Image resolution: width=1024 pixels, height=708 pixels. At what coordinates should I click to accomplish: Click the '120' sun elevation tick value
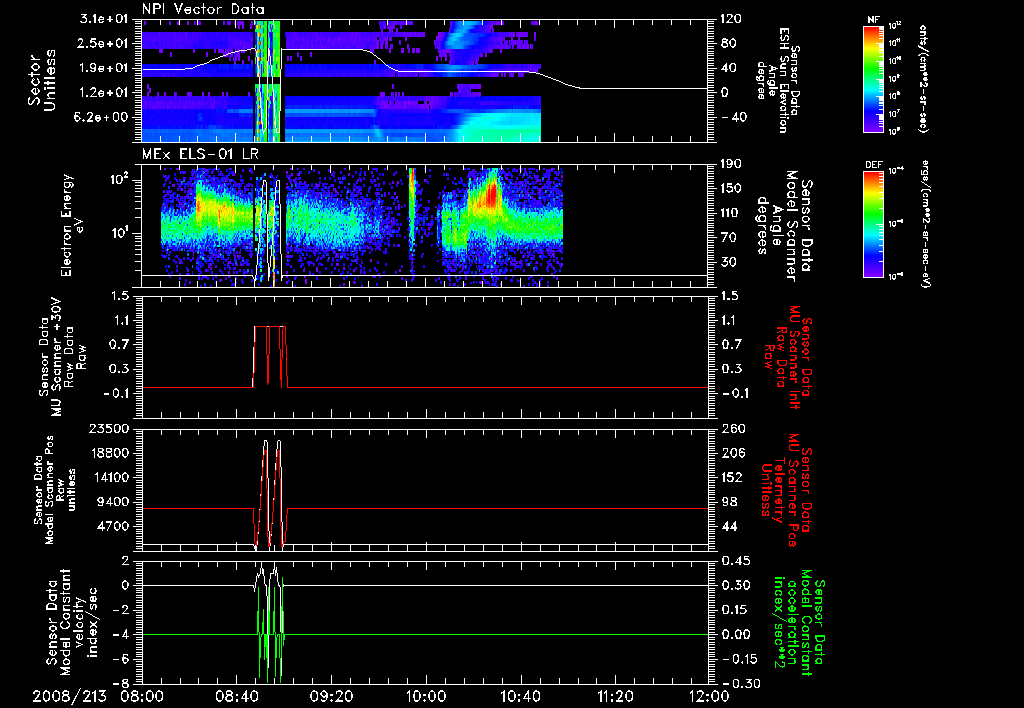[731, 19]
